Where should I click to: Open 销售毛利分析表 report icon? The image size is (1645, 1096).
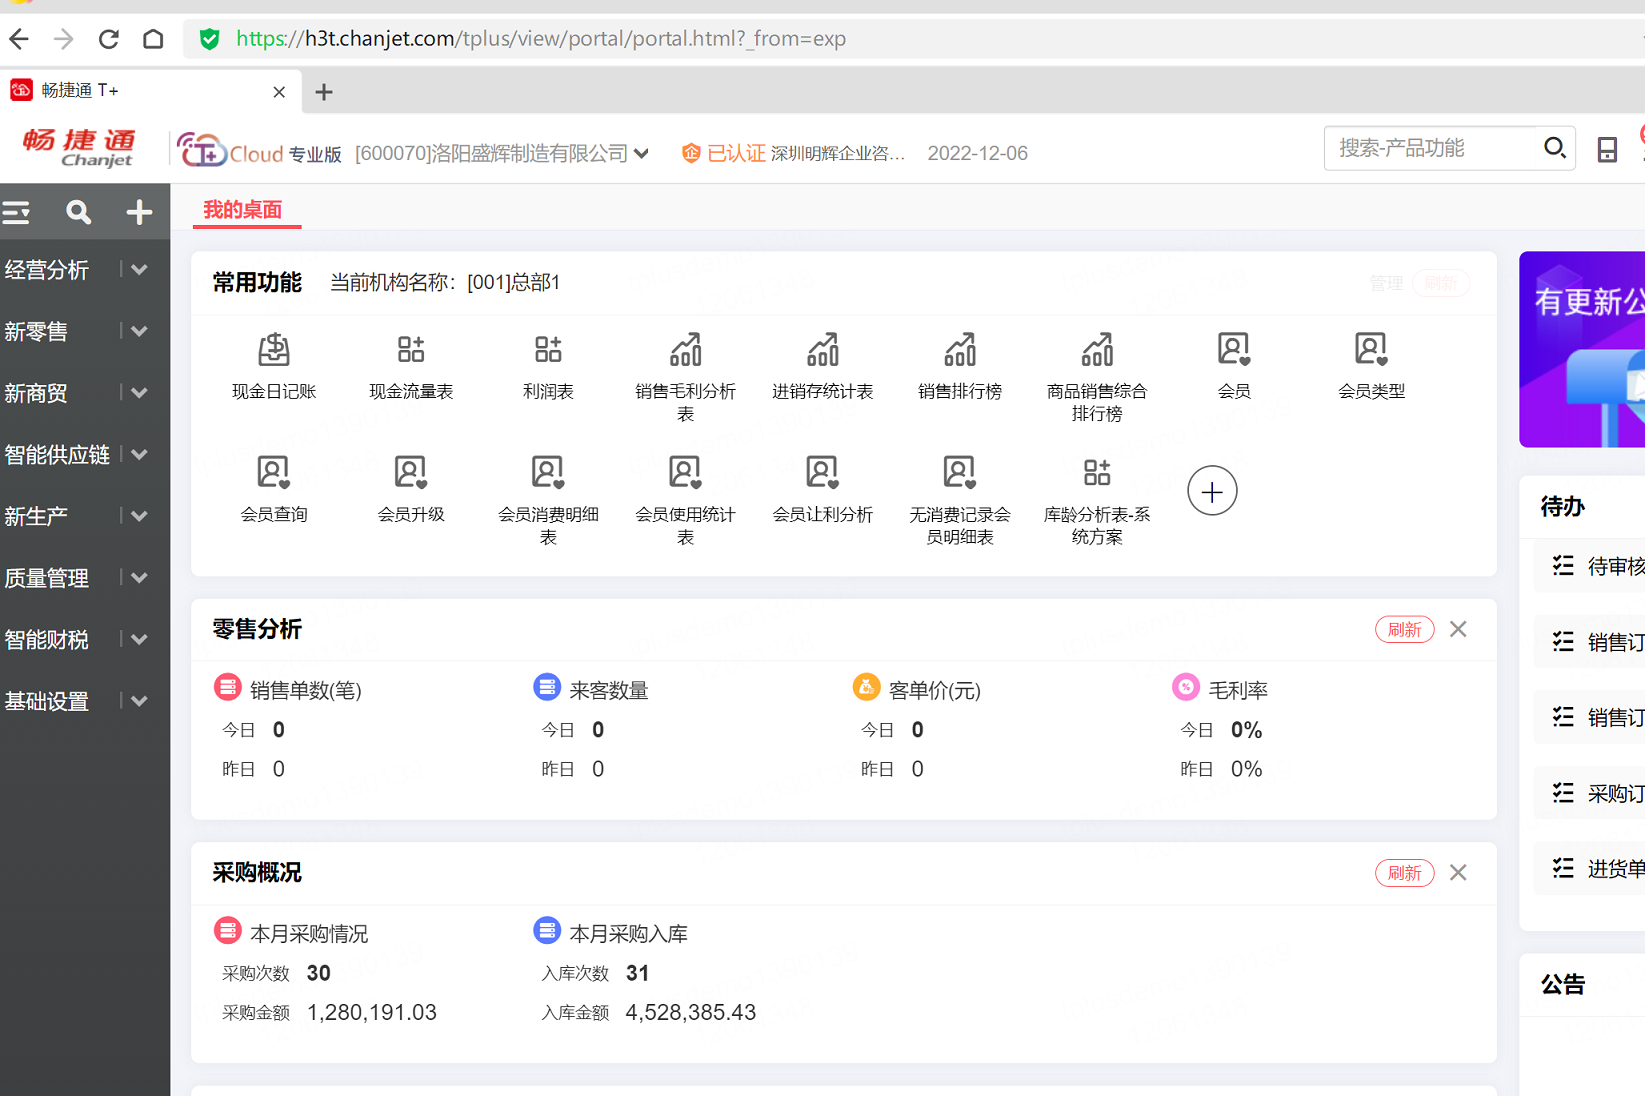pyautogui.click(x=685, y=350)
